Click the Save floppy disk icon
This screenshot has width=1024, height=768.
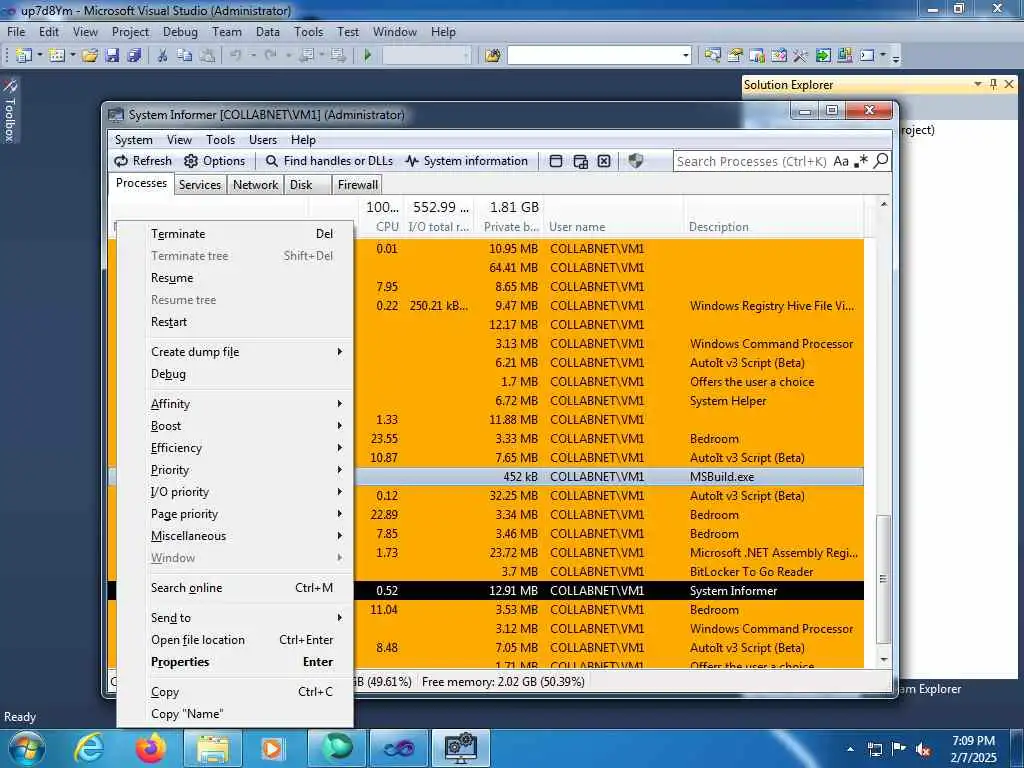(x=112, y=56)
